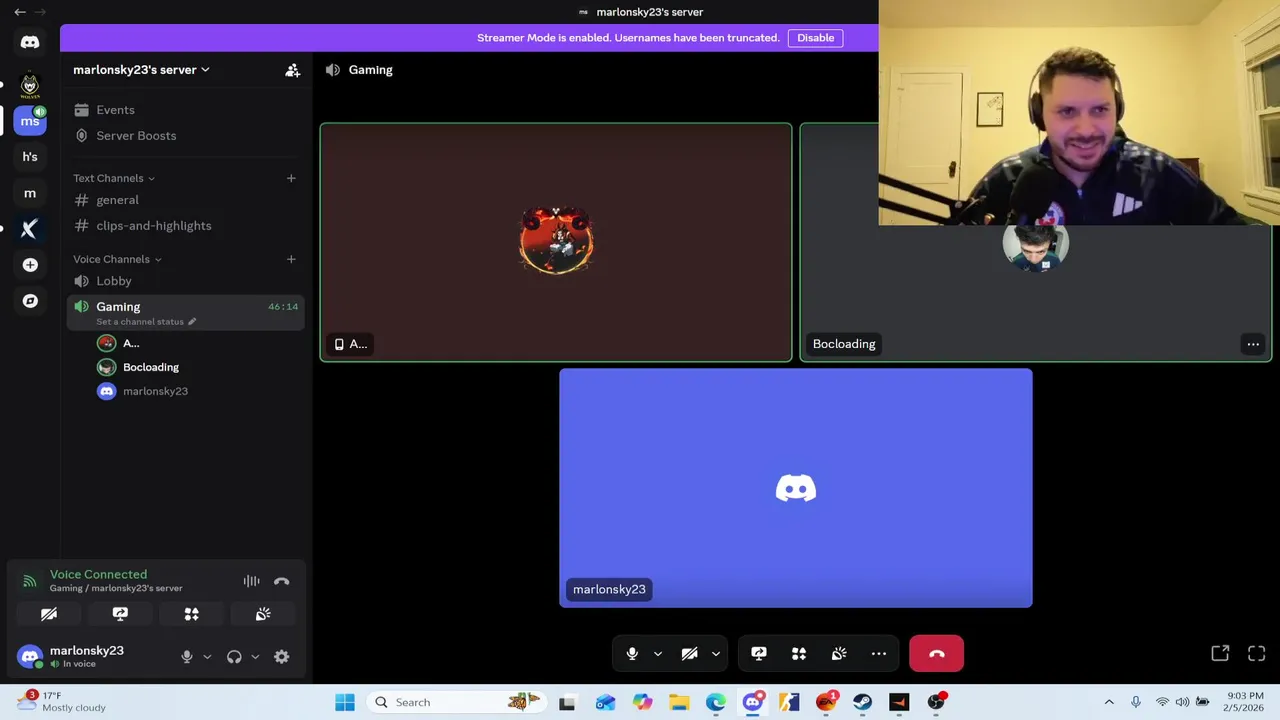
Task: Open Bocloading tile more options menu
Action: pyautogui.click(x=1253, y=344)
